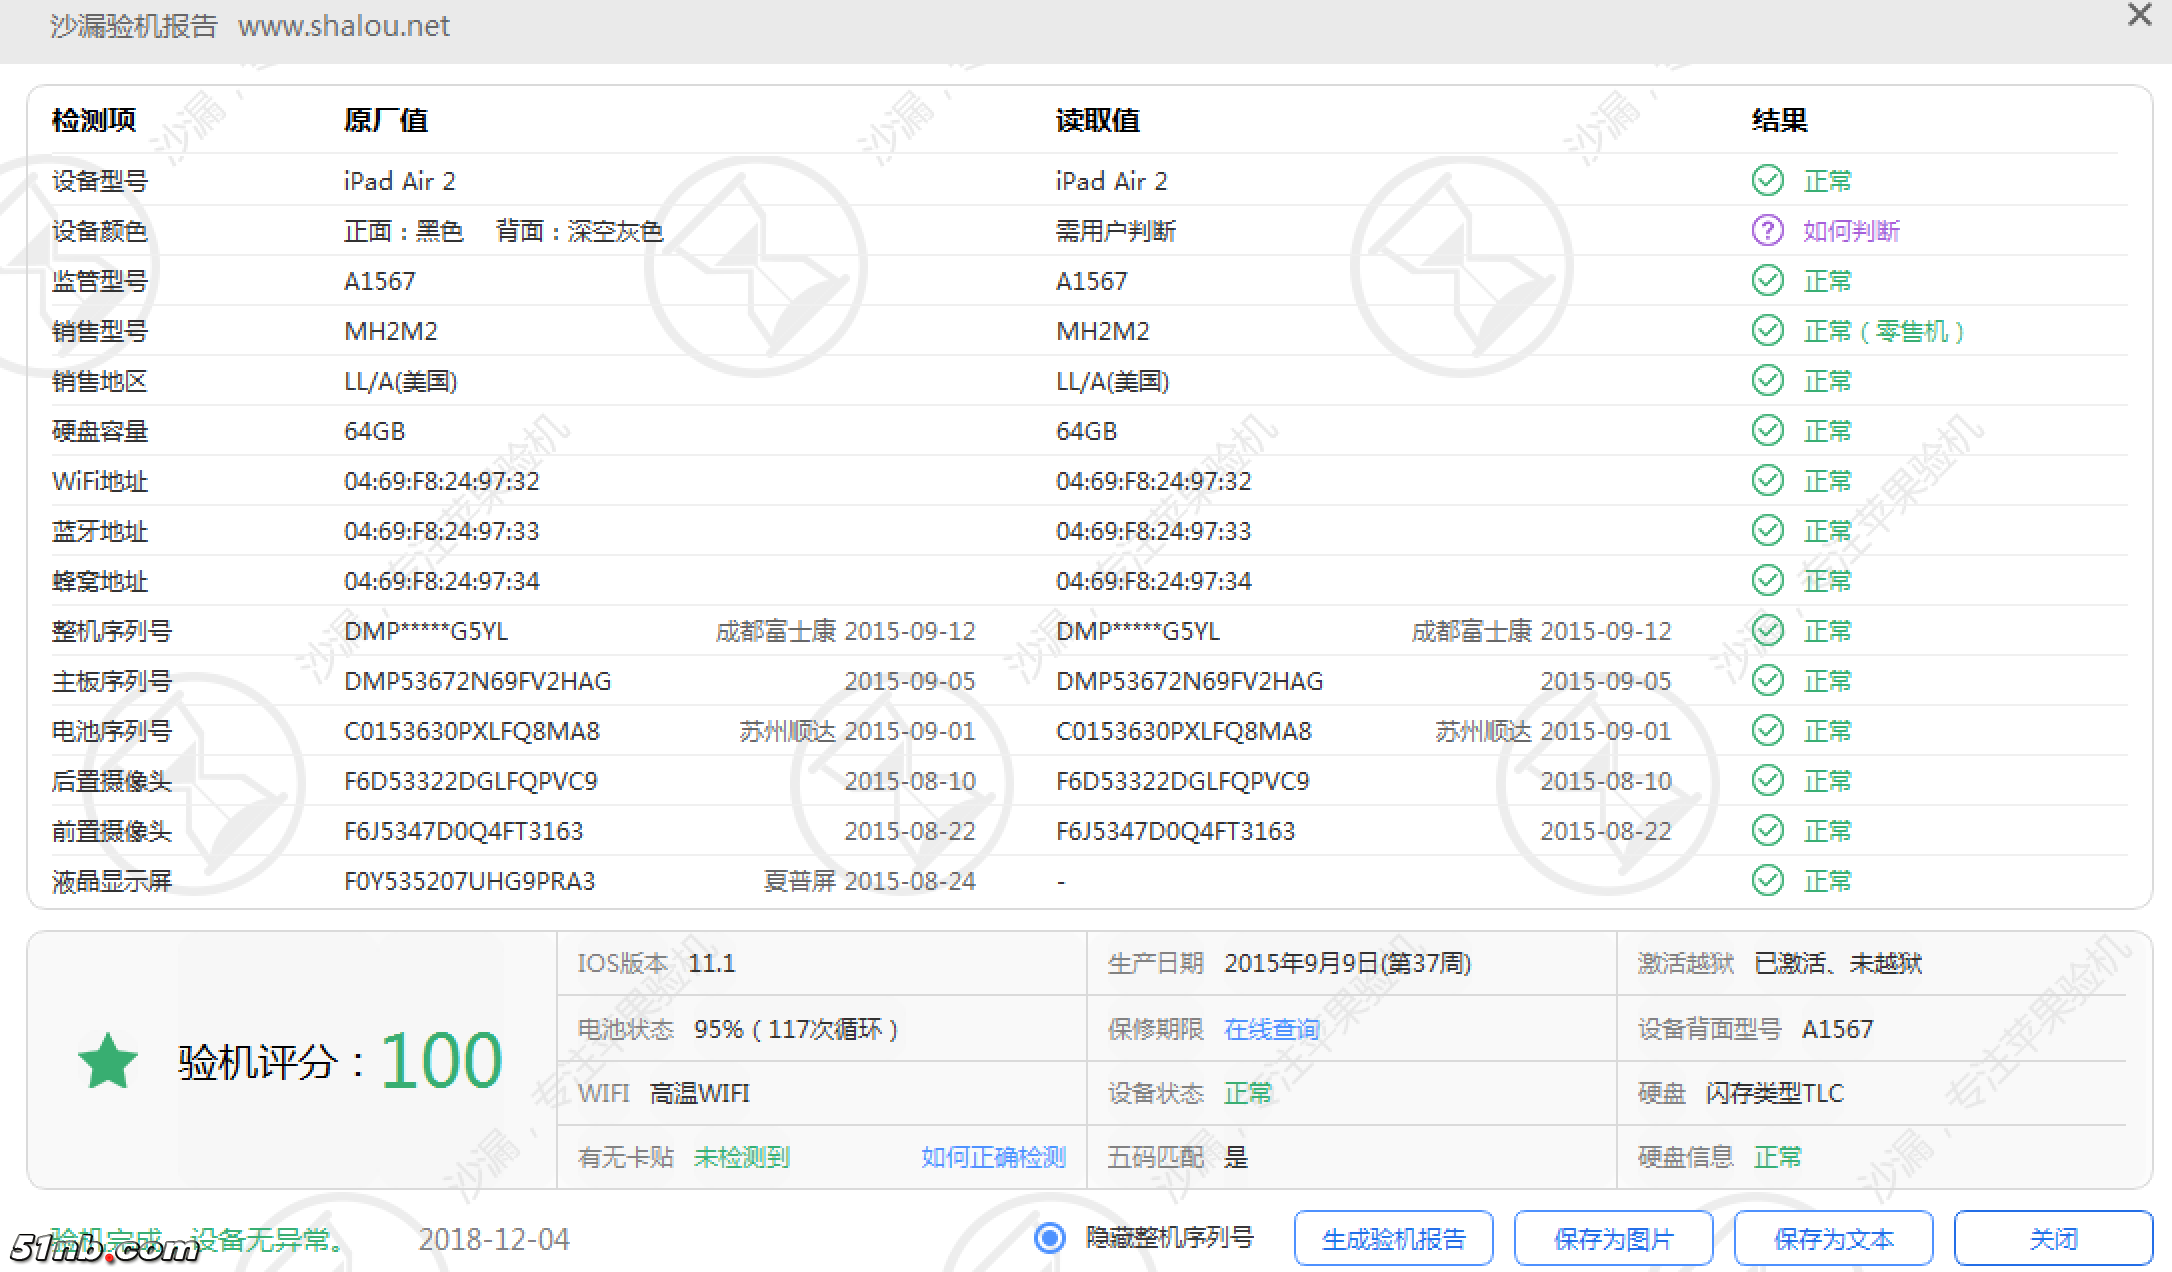Viewport: 2172px width, 1272px height.
Task: Toggle 隐藏整机序列号 radio button
Action: tap(1049, 1238)
